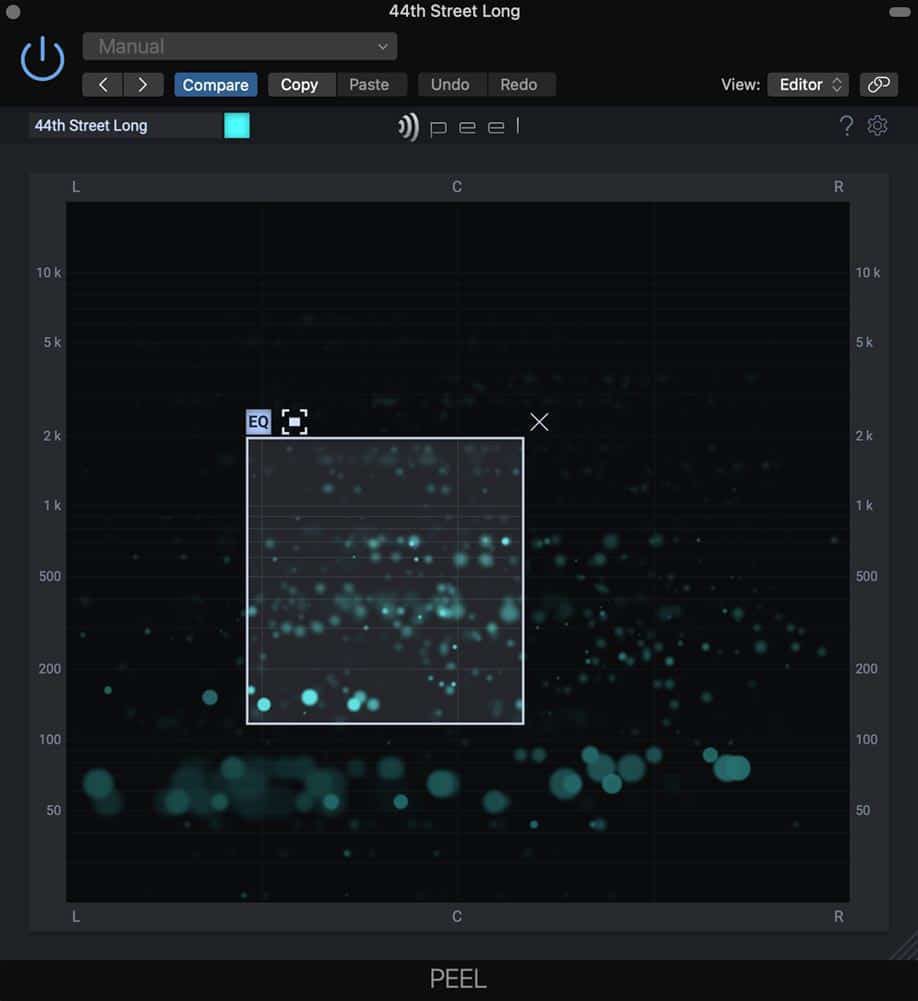Go to previous preset arrow
Viewport: 918px width, 1001px height.
(102, 85)
